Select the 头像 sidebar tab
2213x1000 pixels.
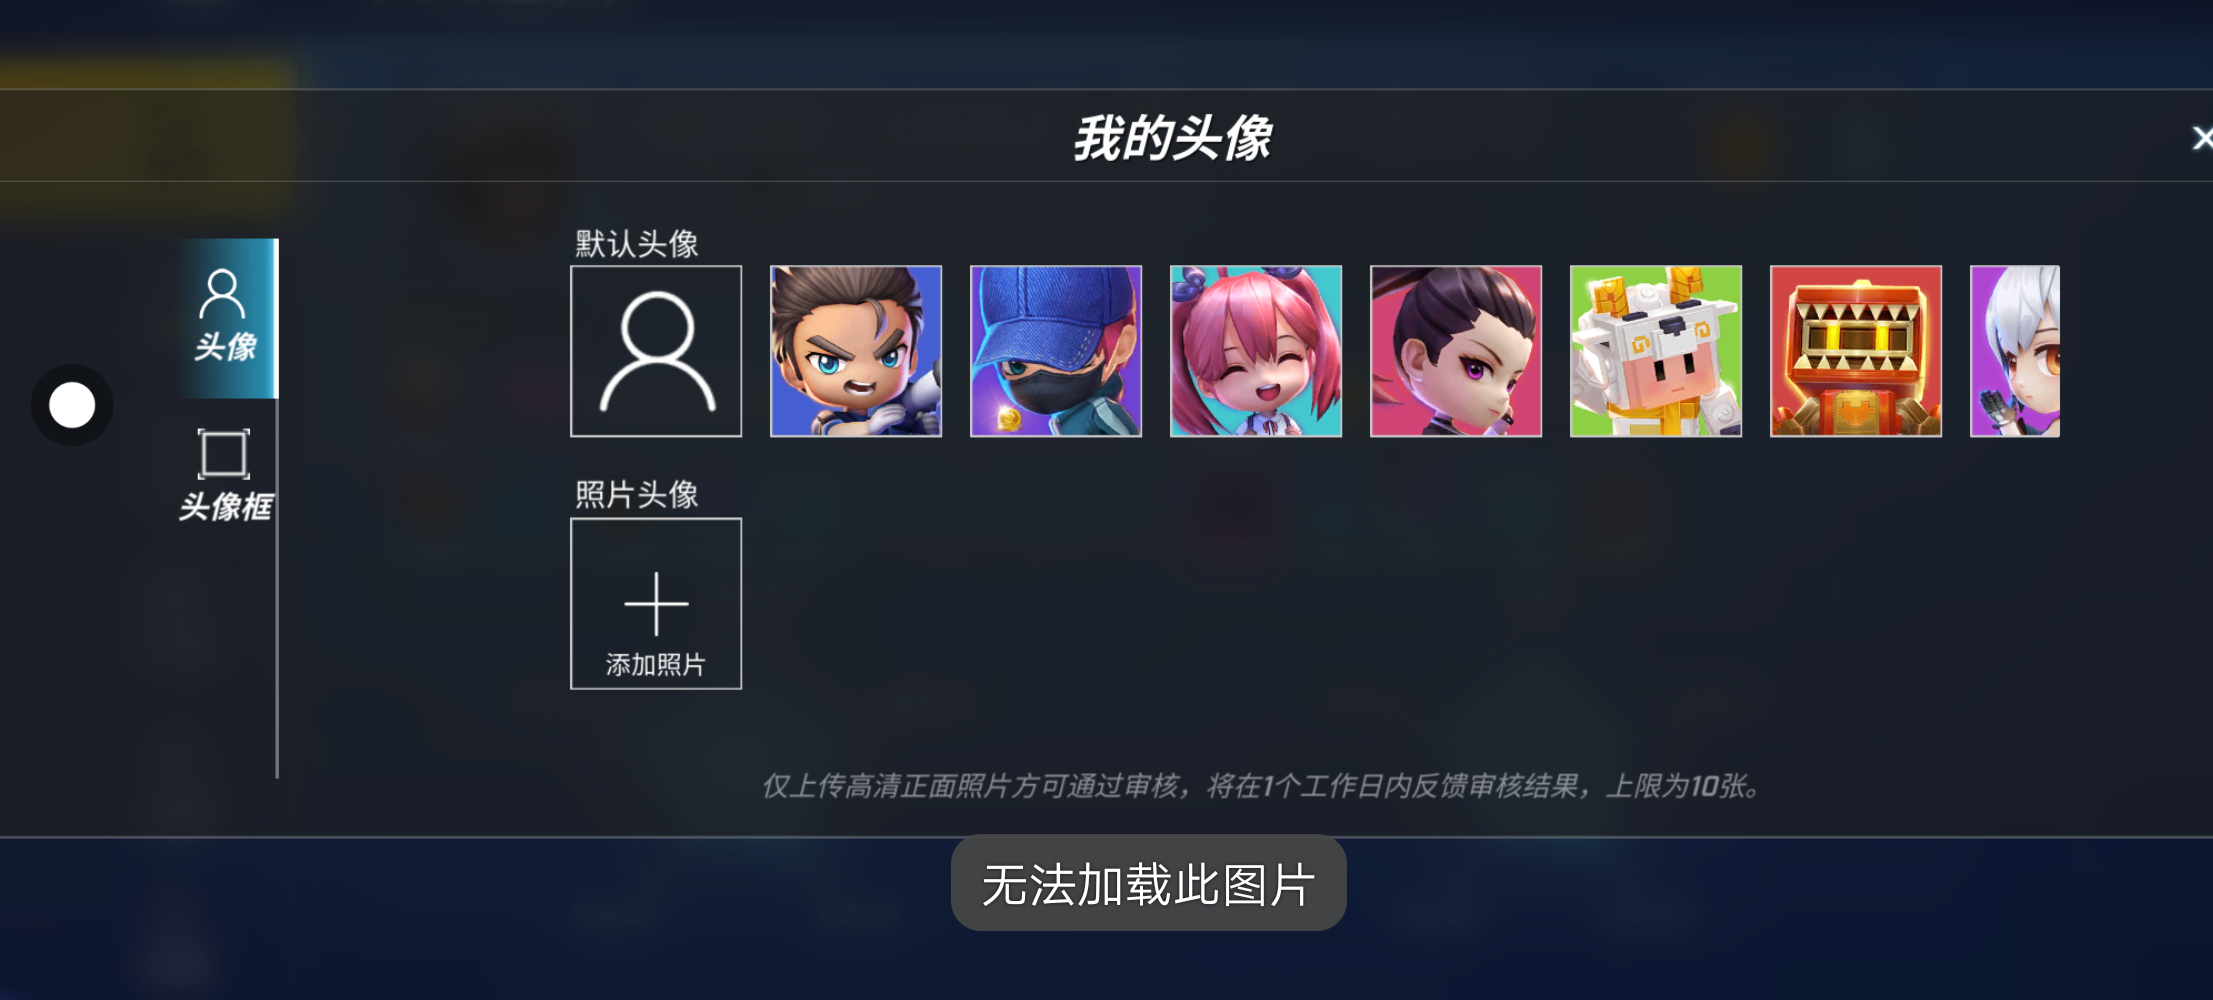227,318
